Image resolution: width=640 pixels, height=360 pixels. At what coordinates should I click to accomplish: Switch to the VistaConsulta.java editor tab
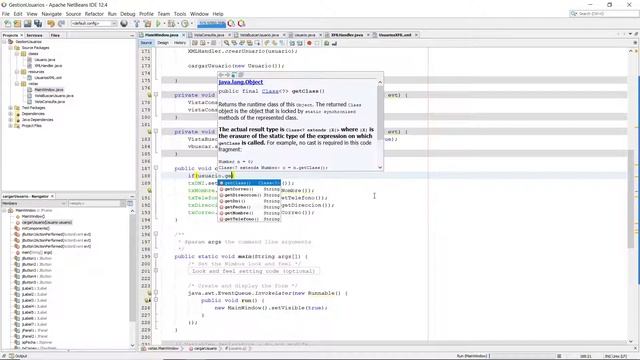(x=209, y=35)
